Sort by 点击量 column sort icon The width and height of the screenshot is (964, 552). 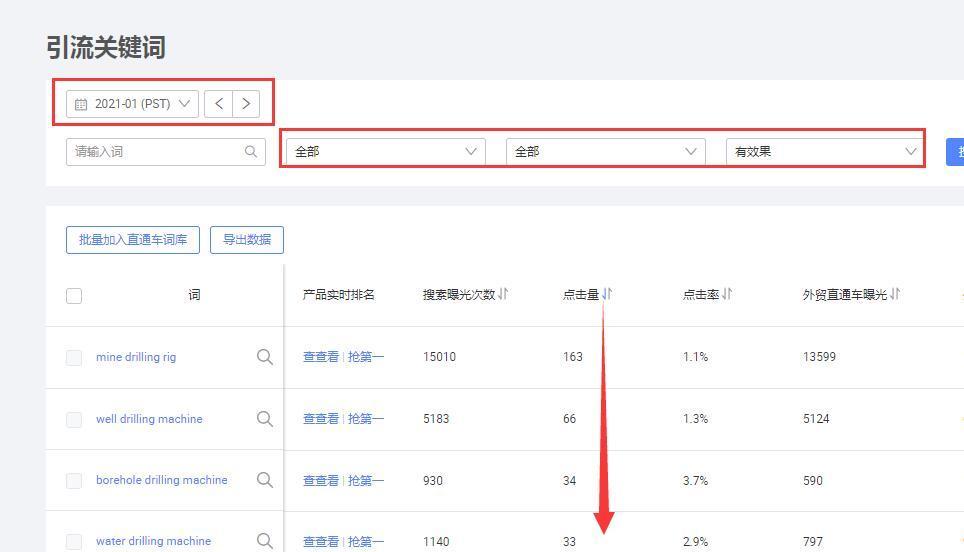coord(607,294)
